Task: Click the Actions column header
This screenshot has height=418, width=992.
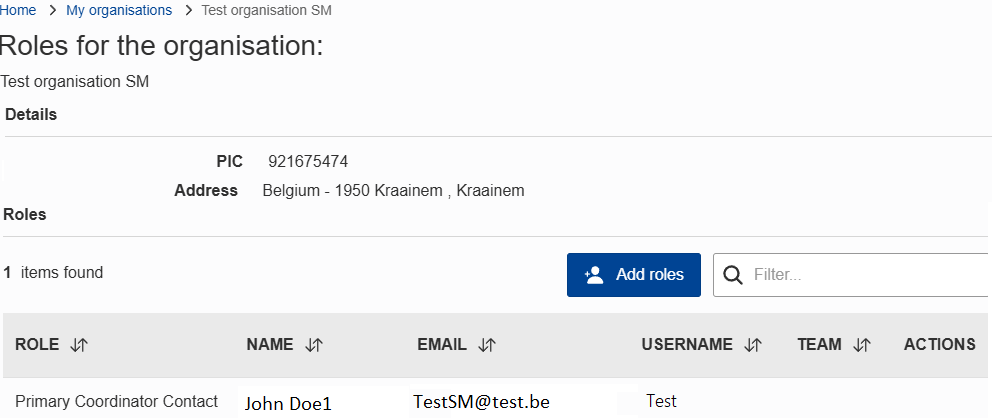Action: coord(939,345)
